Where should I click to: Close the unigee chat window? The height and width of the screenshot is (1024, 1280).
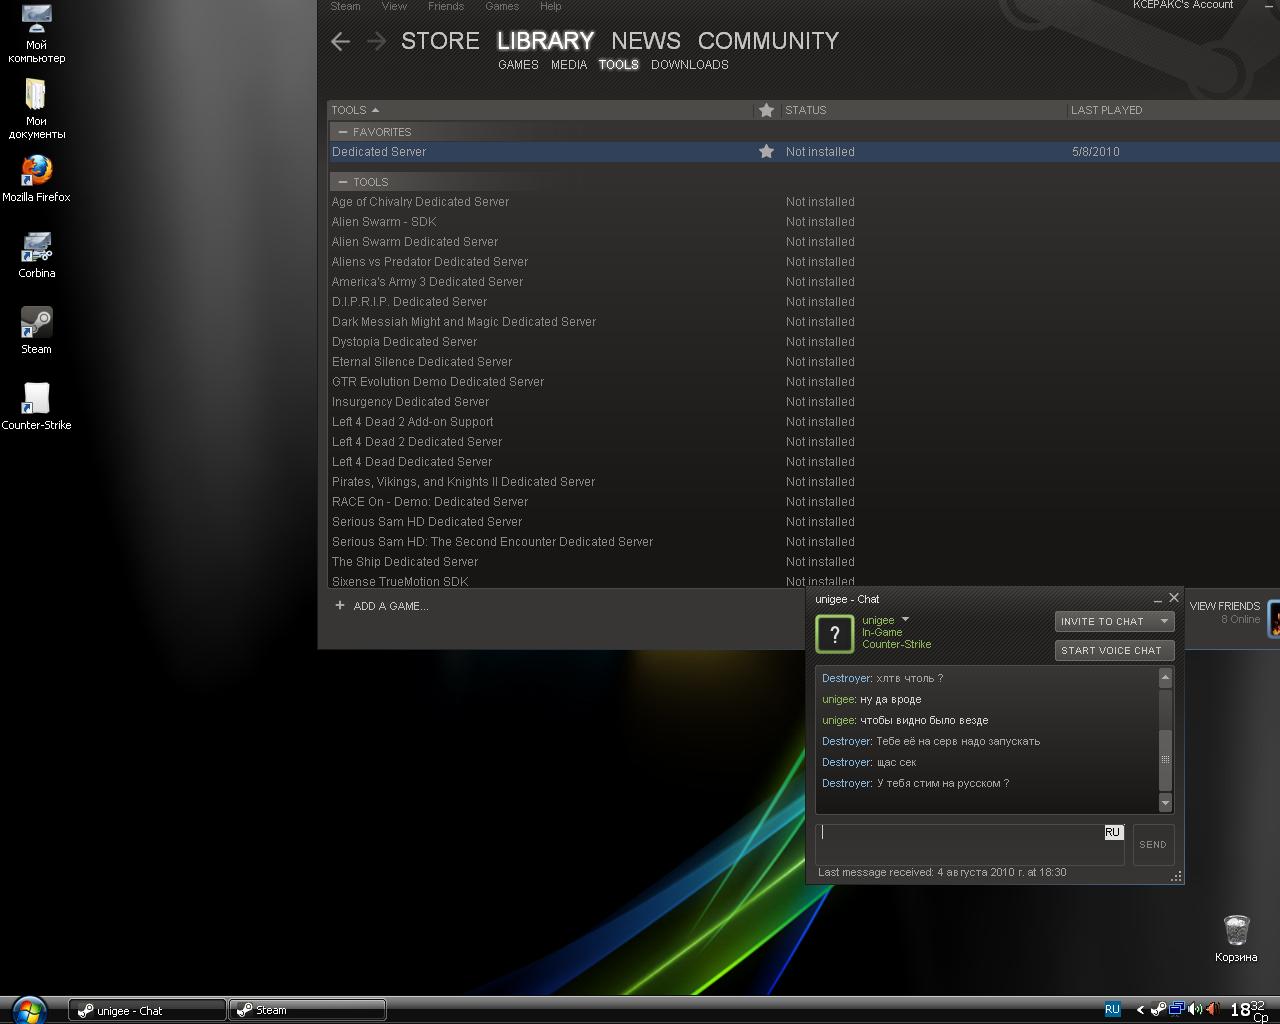pyautogui.click(x=1174, y=598)
